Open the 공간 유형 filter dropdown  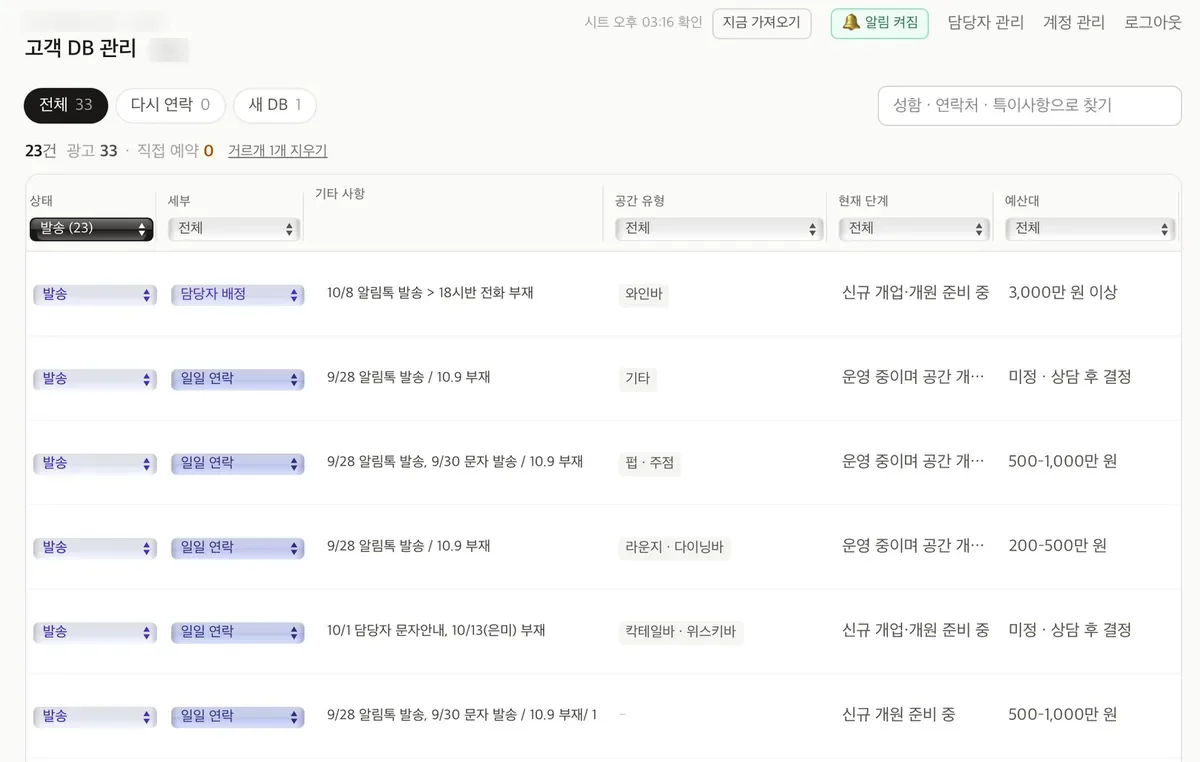(x=719, y=229)
